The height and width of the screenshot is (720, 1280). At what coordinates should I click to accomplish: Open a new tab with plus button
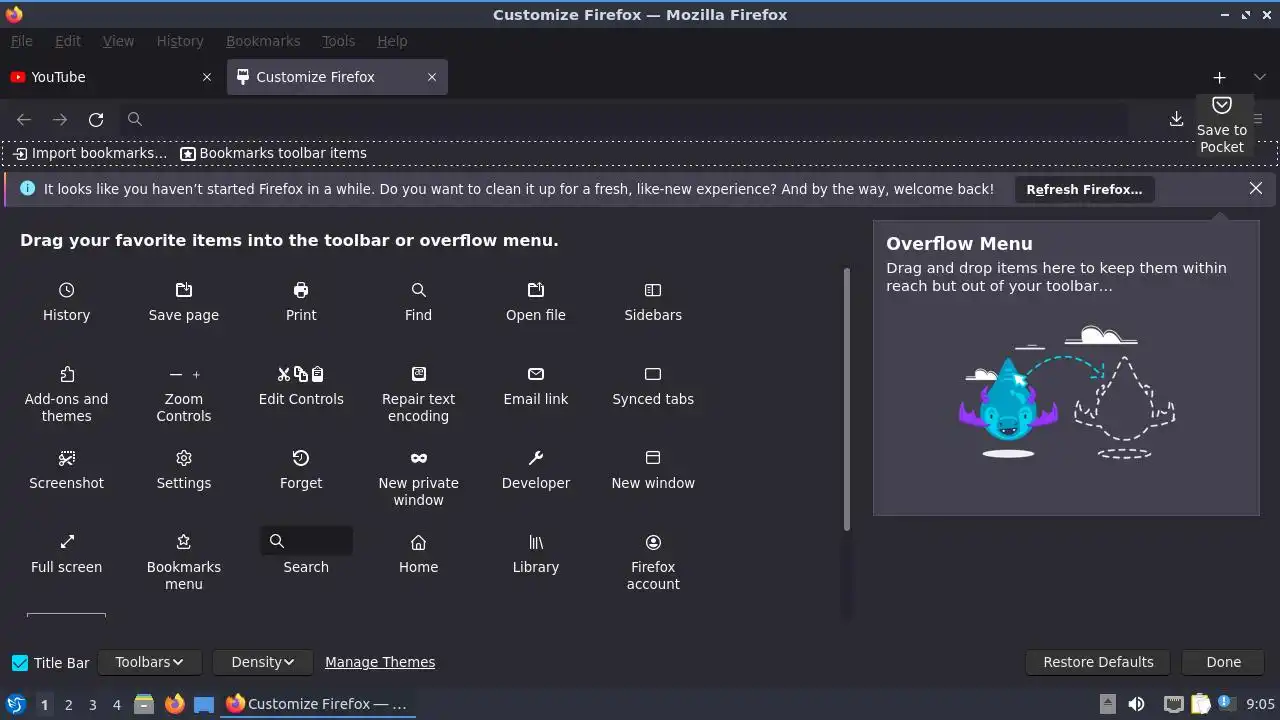[x=1219, y=77]
